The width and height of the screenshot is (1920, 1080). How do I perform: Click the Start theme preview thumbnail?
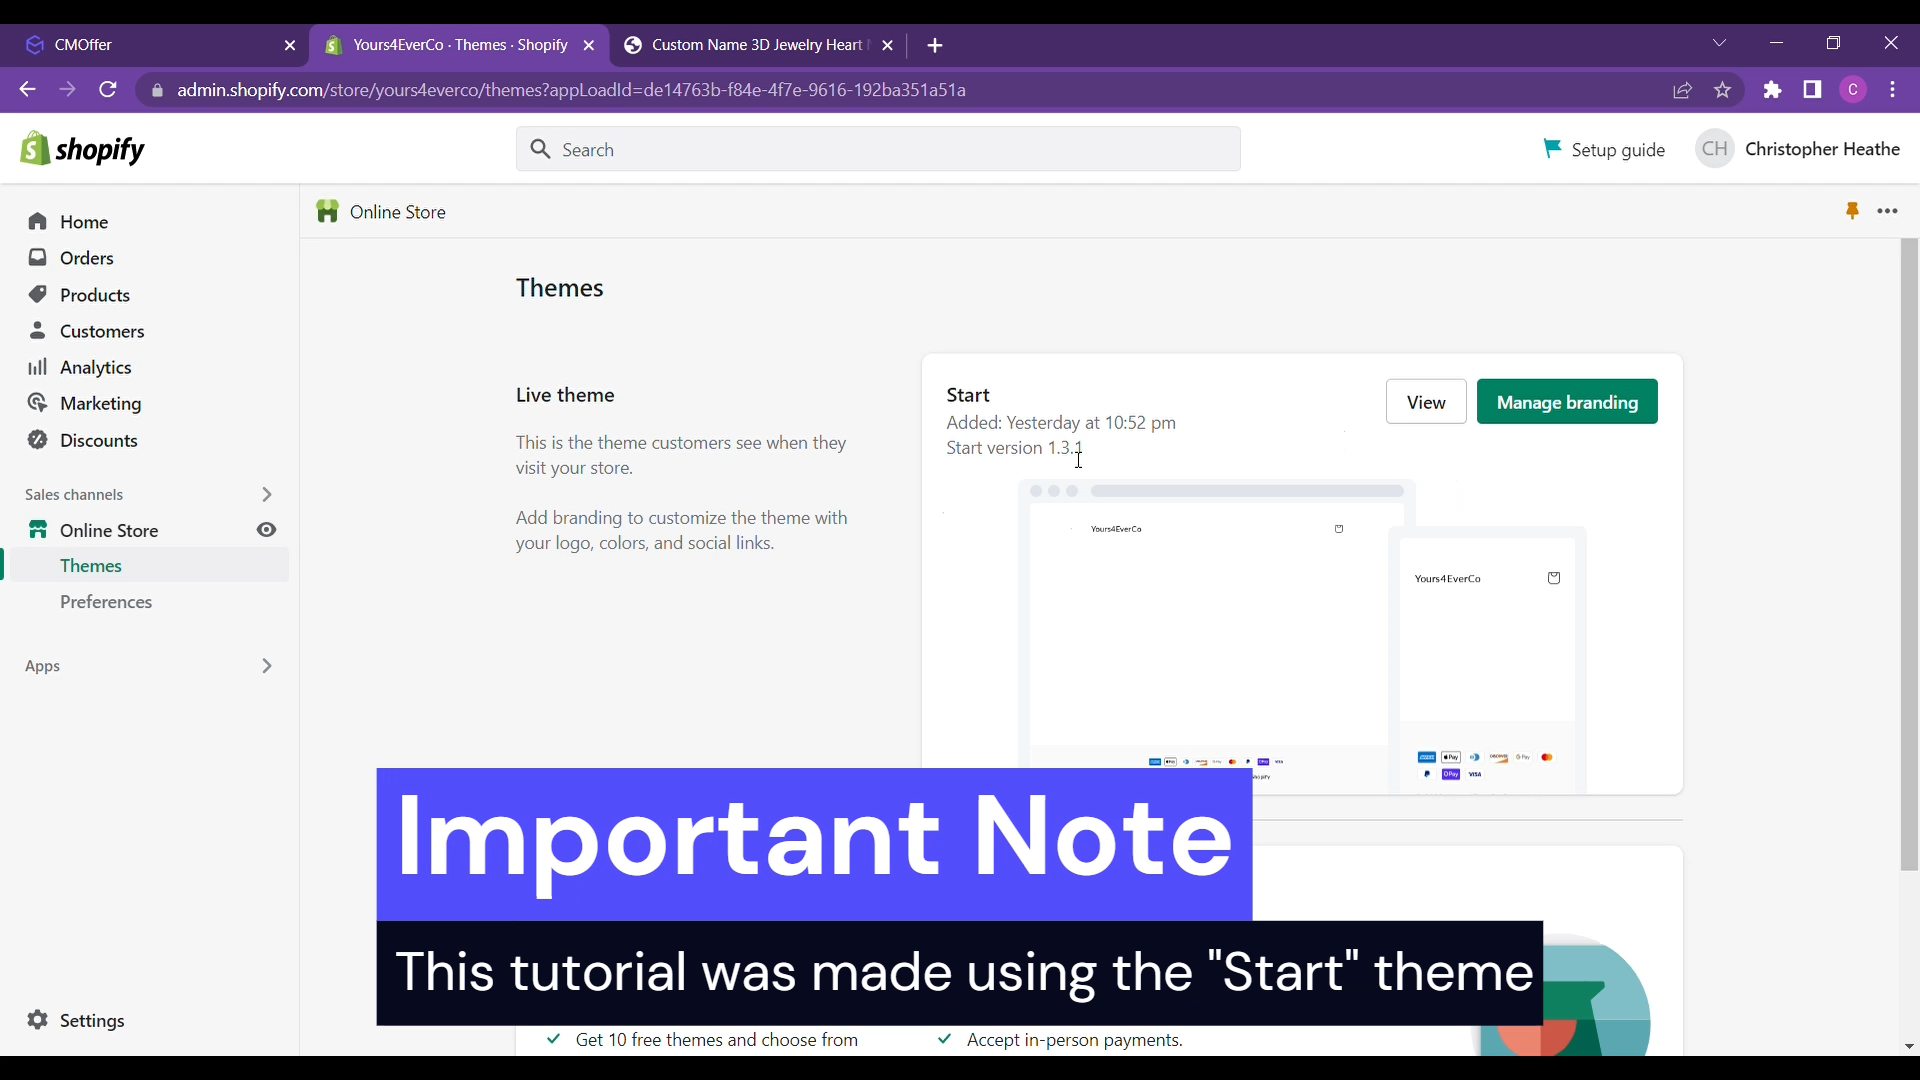[1302, 636]
